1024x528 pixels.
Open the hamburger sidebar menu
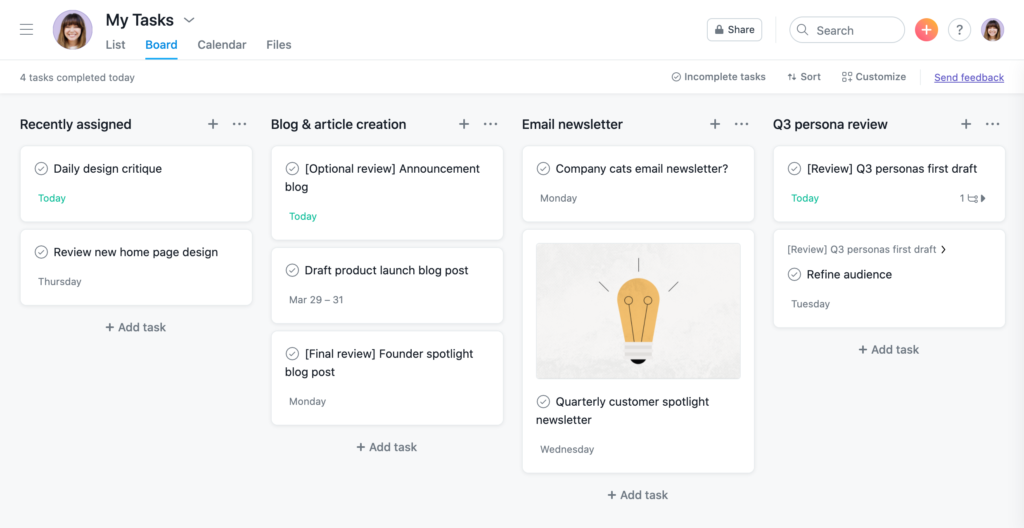pyautogui.click(x=26, y=29)
